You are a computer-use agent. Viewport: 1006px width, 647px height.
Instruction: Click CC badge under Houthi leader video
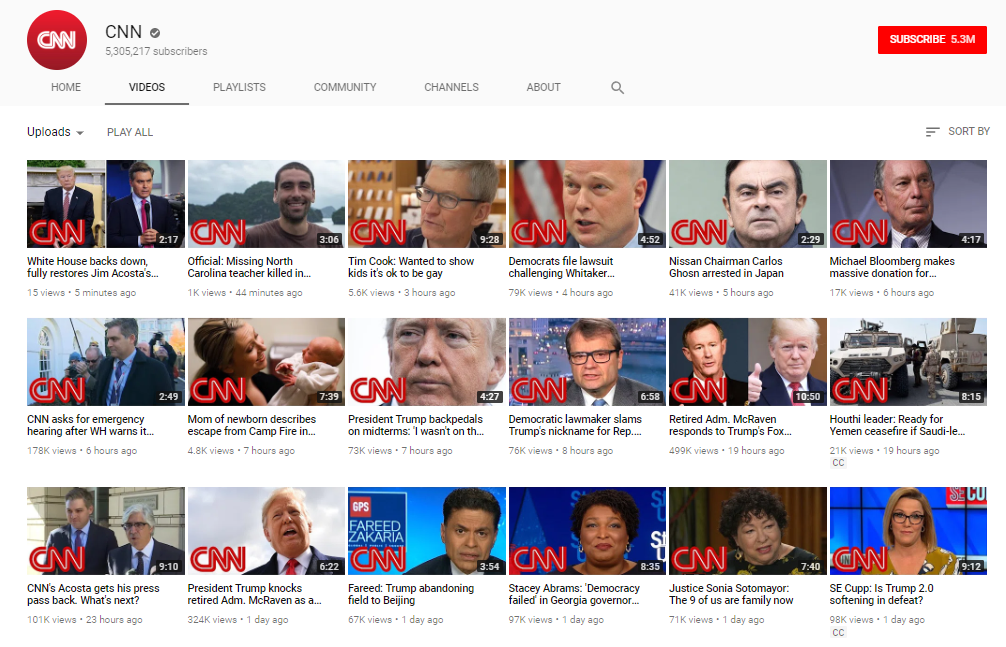click(838, 463)
